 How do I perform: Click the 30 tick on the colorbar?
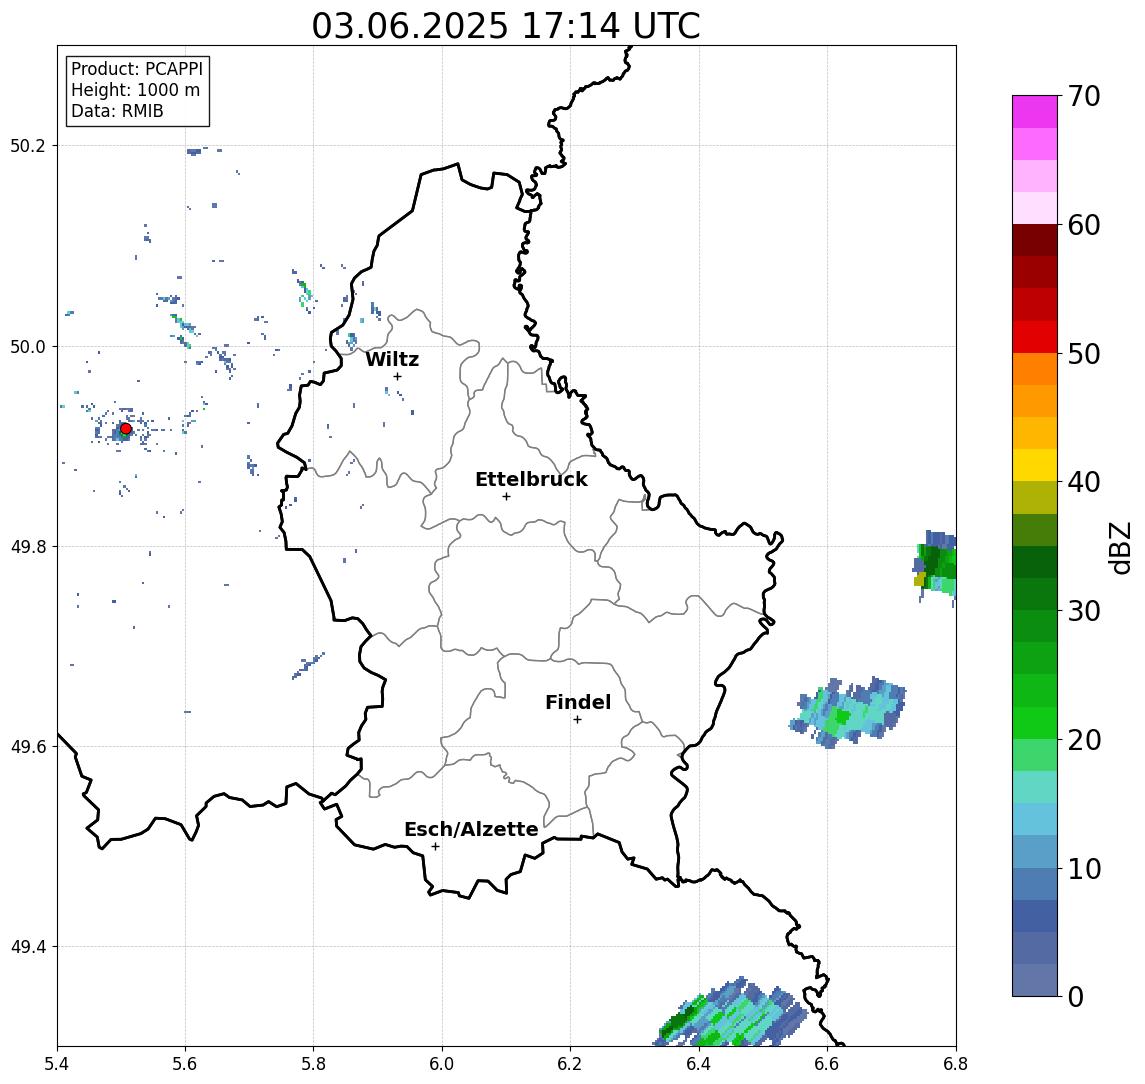(x=1083, y=611)
